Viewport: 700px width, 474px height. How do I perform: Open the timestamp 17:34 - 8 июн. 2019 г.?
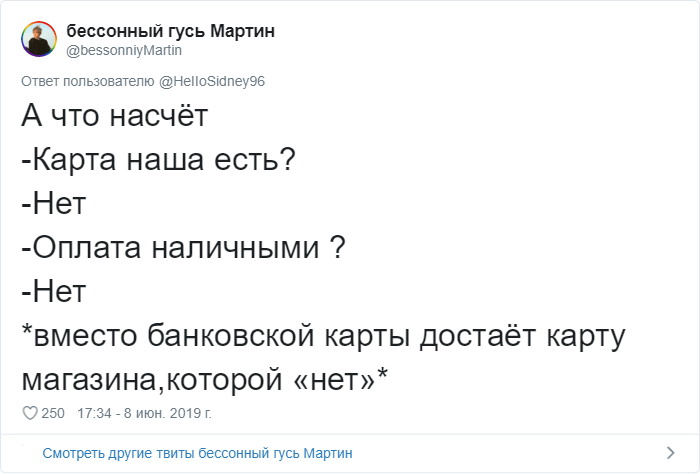144,413
